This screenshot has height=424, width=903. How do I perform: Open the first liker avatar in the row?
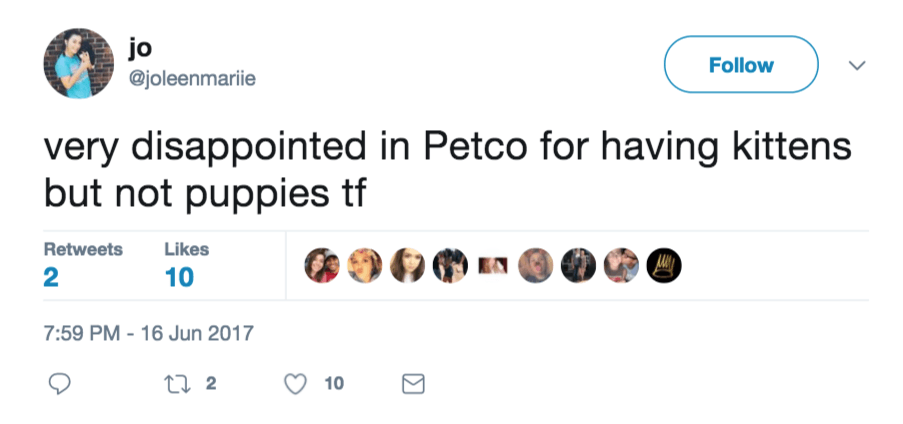pos(322,265)
